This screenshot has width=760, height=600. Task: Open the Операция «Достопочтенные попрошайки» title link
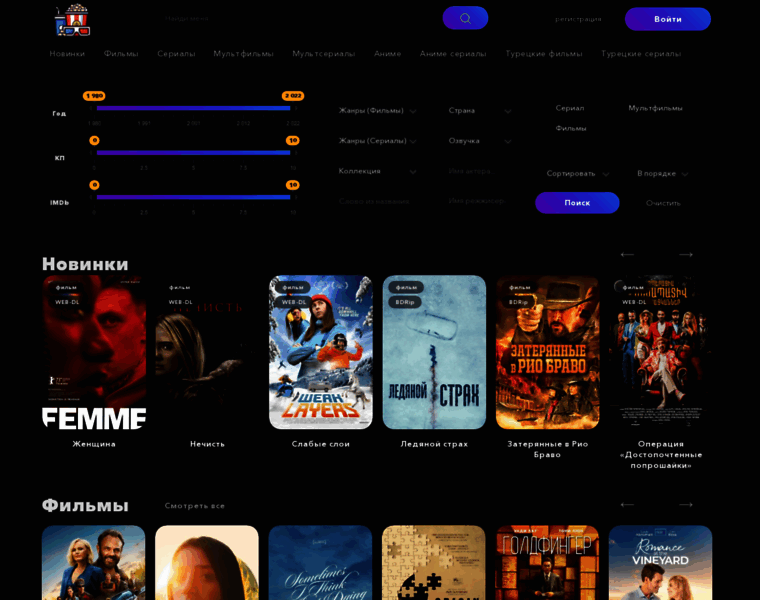(661, 455)
